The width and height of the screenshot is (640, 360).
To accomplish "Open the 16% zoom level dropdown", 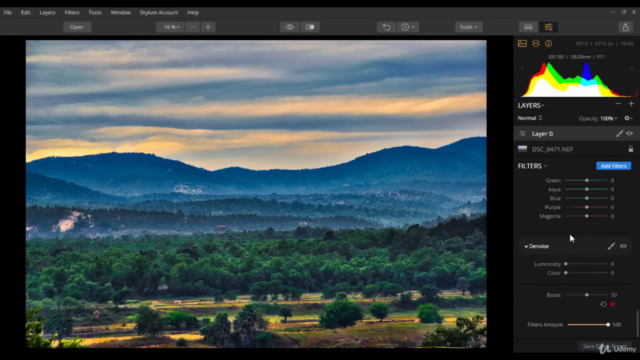I will (171, 27).
